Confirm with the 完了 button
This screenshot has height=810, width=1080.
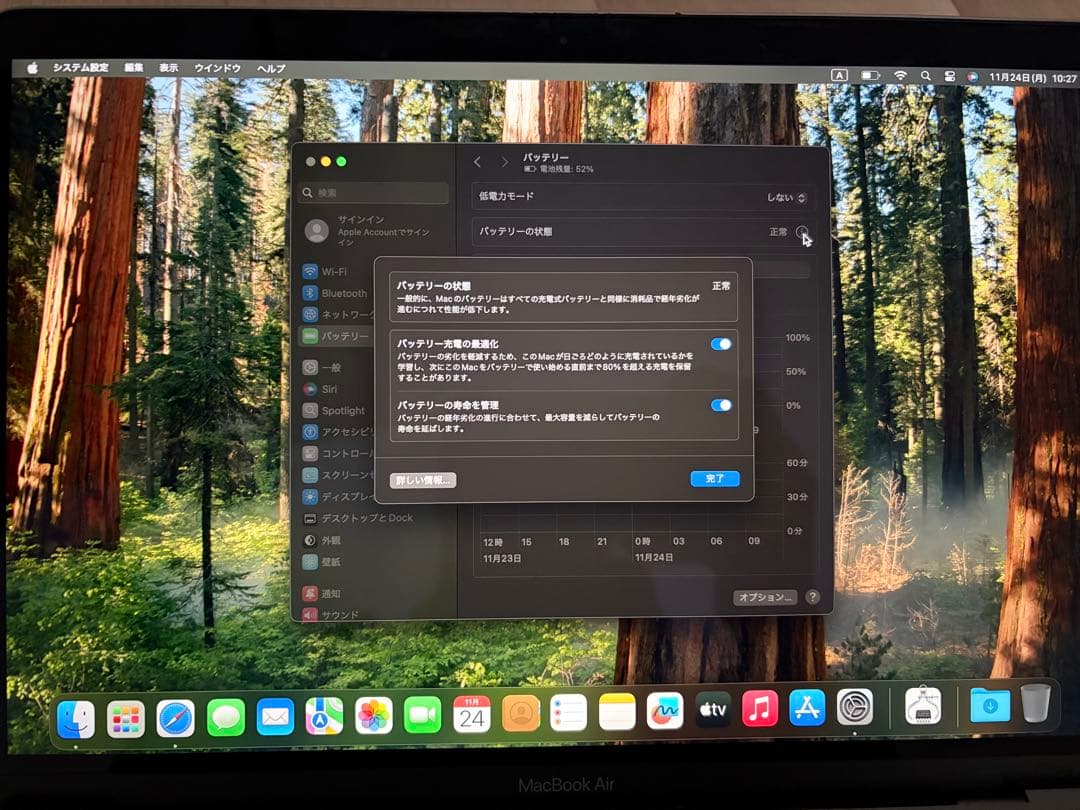(714, 479)
